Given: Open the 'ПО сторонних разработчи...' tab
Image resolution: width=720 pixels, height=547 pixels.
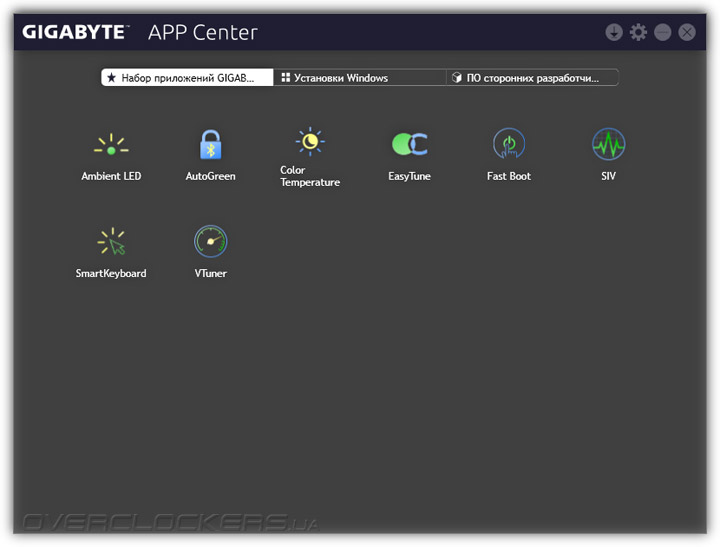Looking at the screenshot, I should pyautogui.click(x=532, y=77).
